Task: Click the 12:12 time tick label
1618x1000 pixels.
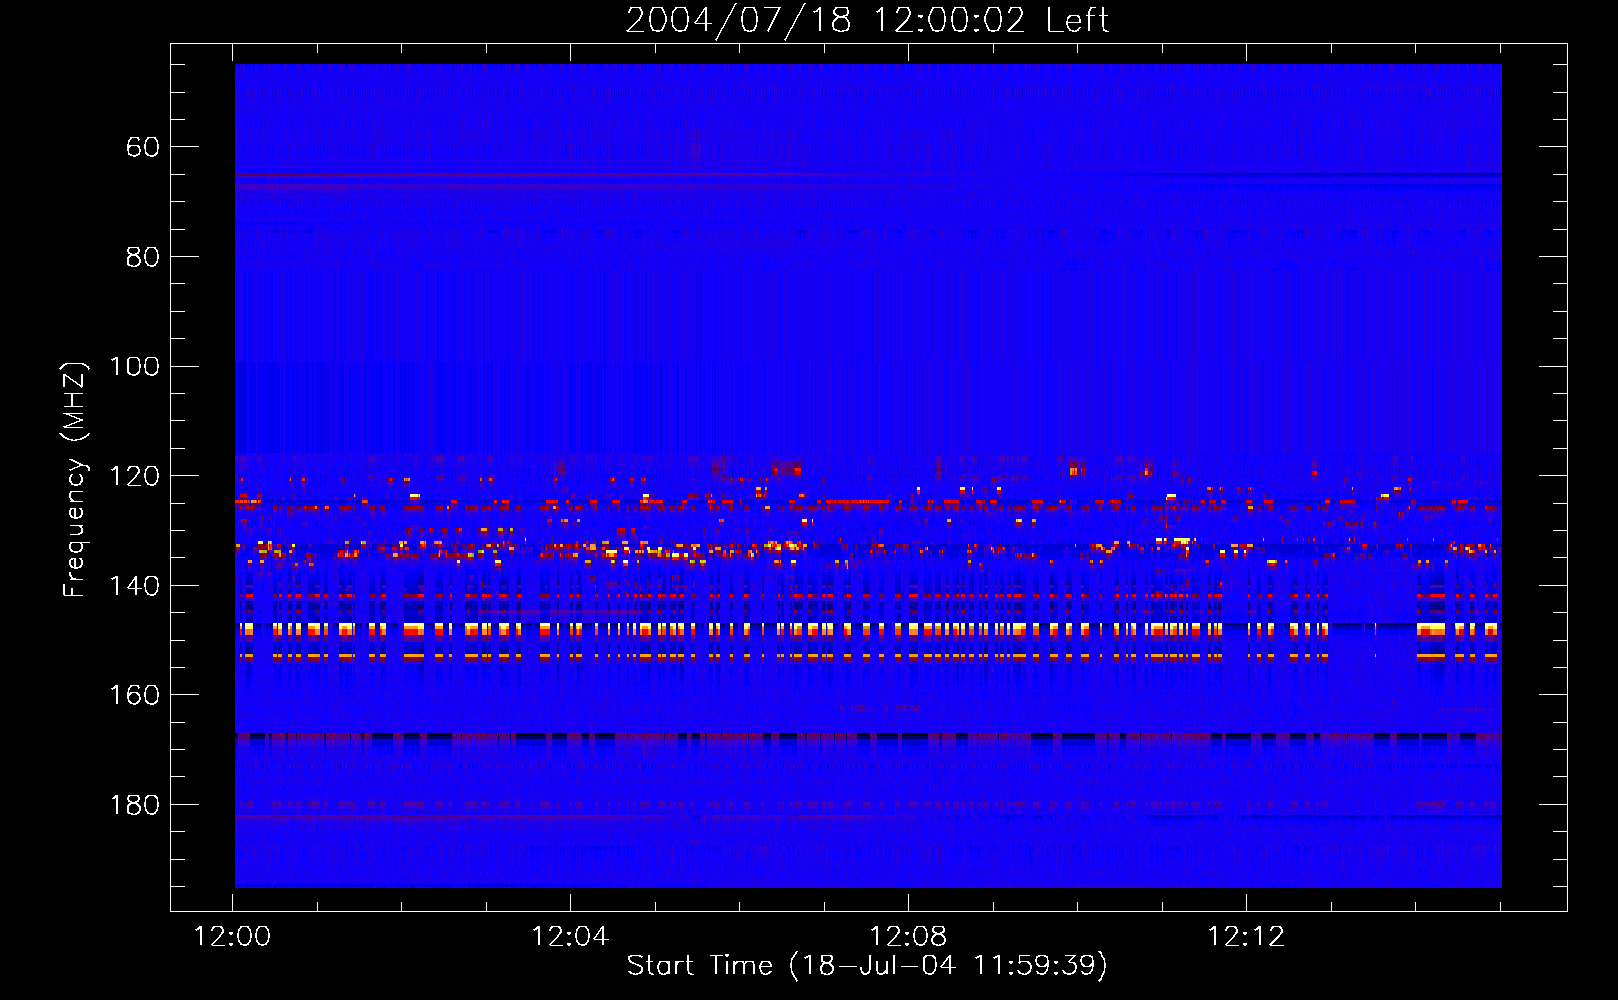Action: point(1246,937)
